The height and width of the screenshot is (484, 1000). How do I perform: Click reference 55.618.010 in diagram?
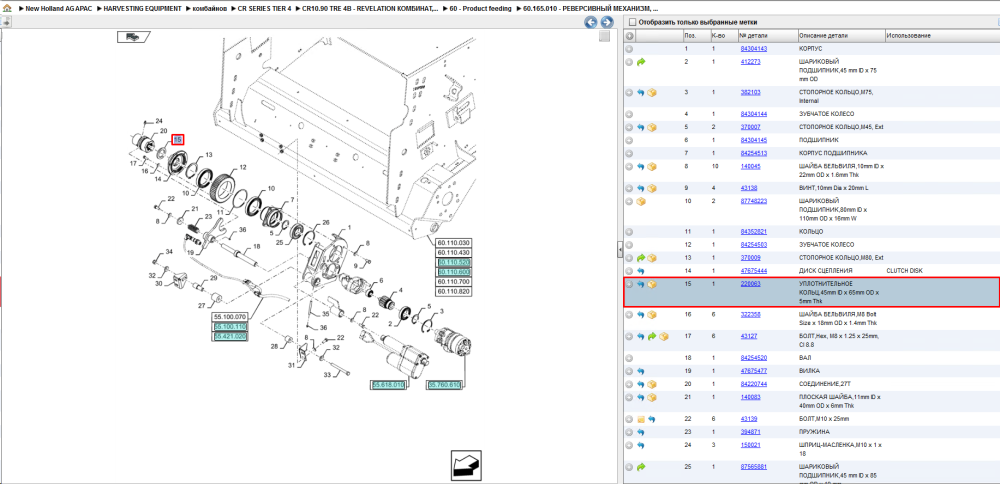[388, 385]
